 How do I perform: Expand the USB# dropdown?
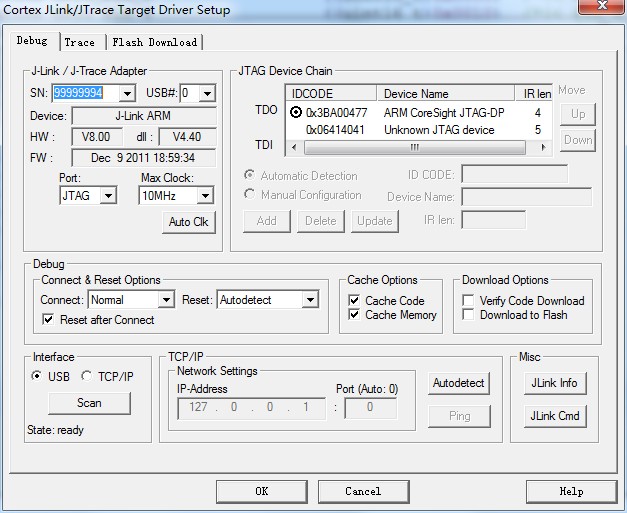207,94
